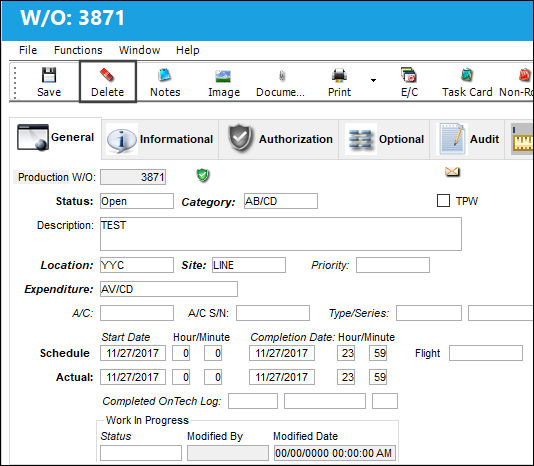The width and height of the screenshot is (534, 466).
Task: Click the toolbar drag handle dots
Action: (15, 82)
